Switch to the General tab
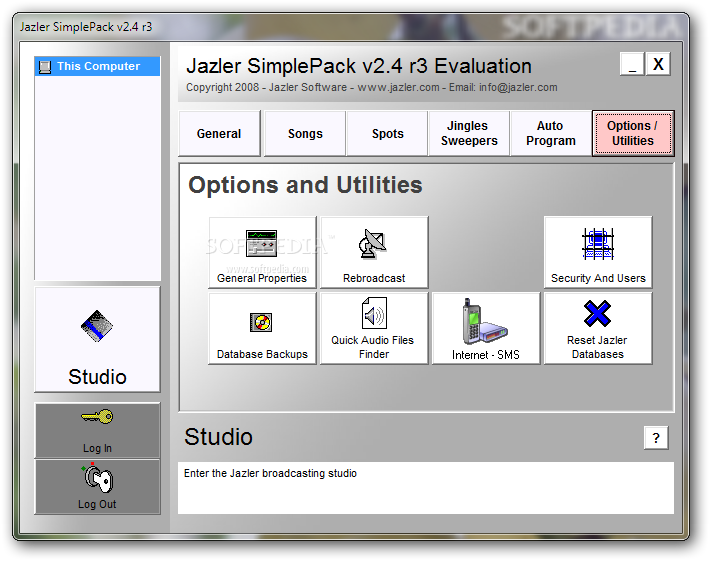 click(x=219, y=134)
